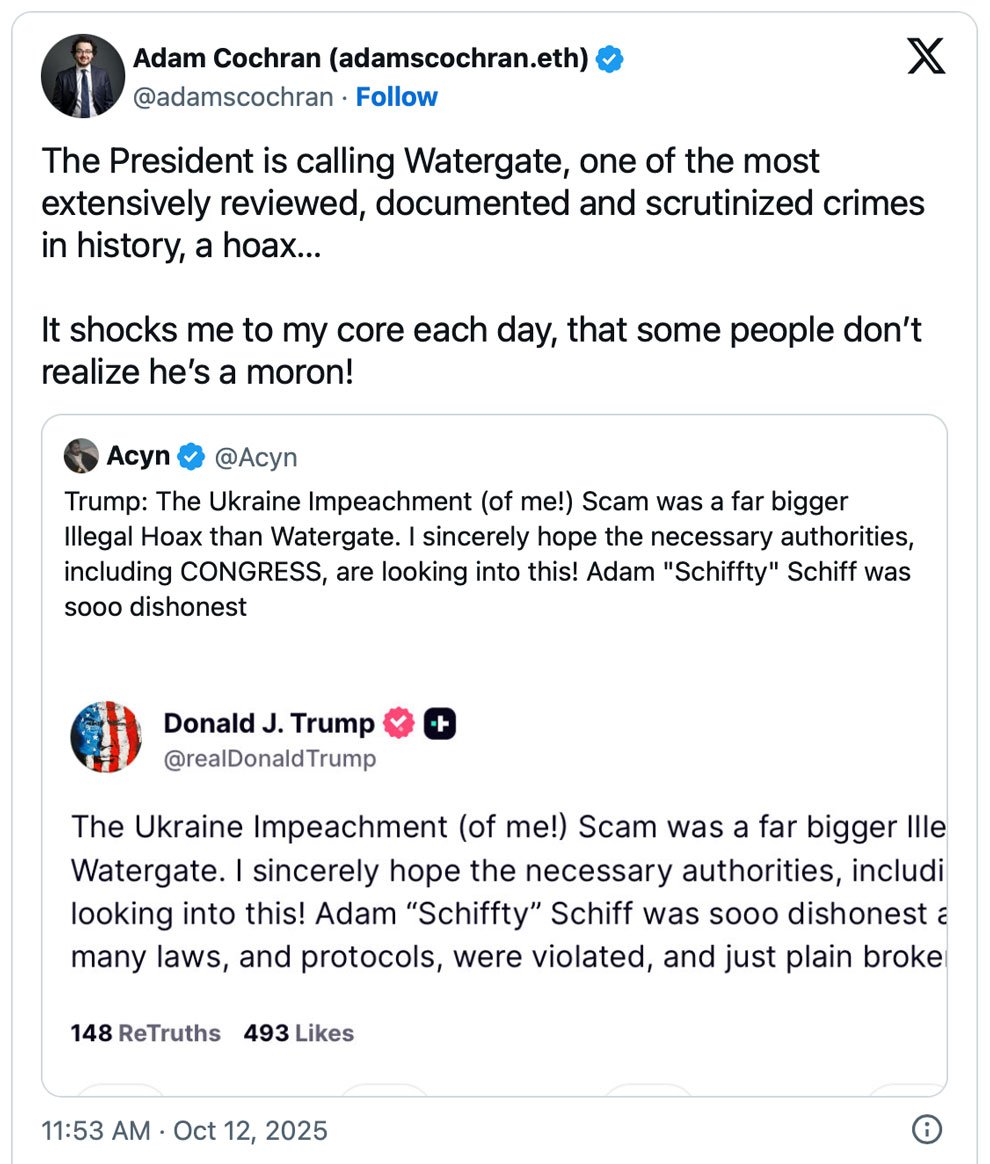
Task: Click the @Acyn handle
Action: (x=256, y=457)
